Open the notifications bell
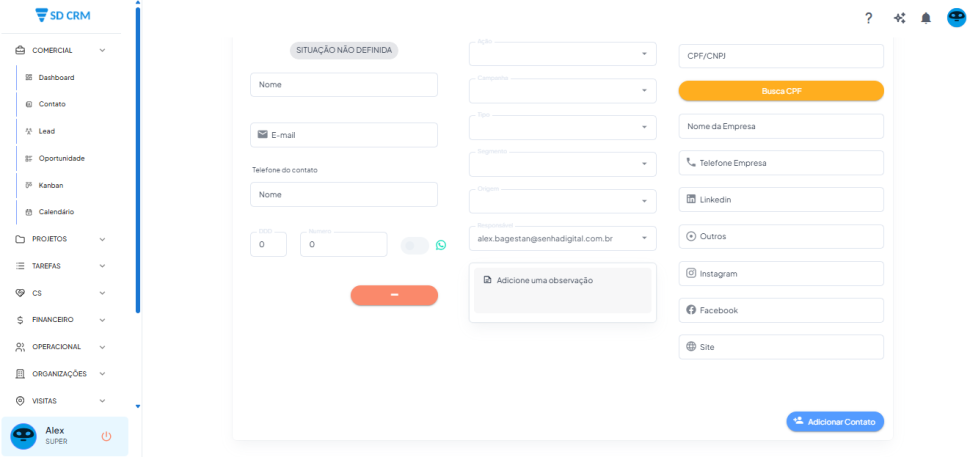The width and height of the screenshot is (970, 457). pos(926,18)
